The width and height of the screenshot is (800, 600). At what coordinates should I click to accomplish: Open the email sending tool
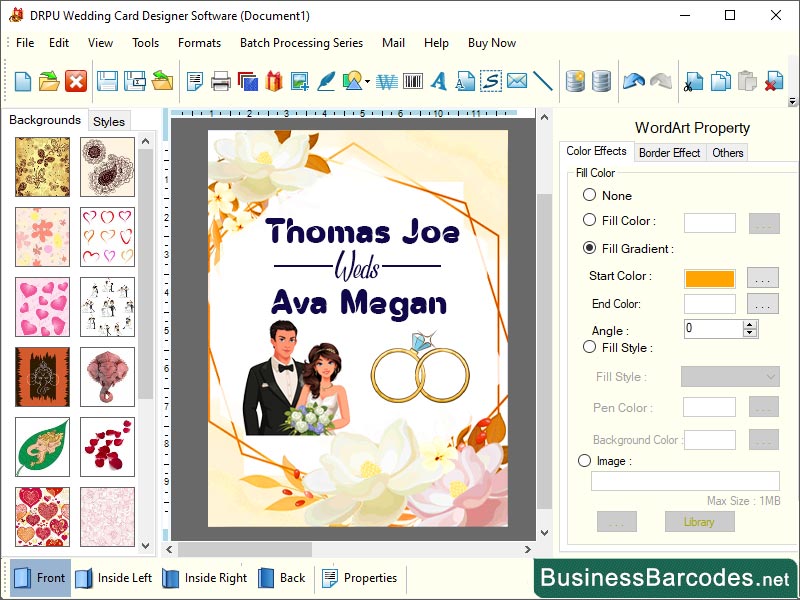[516, 80]
